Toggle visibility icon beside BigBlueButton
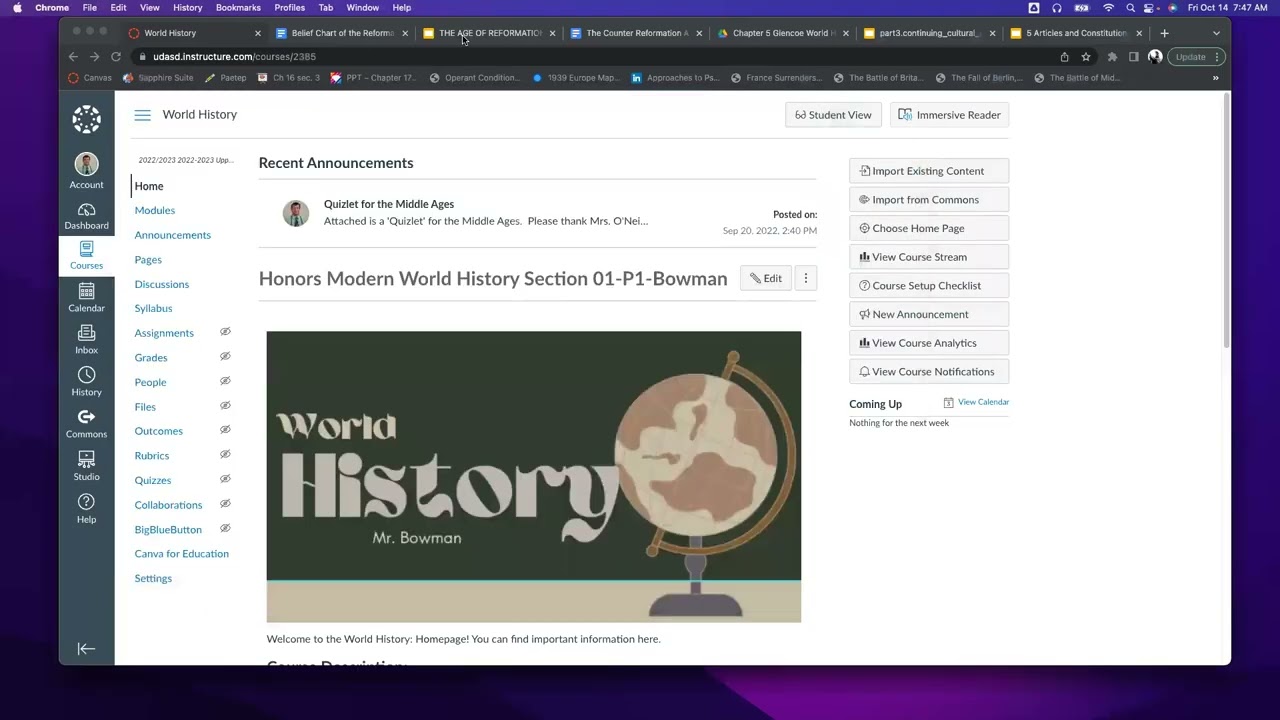The height and width of the screenshot is (720, 1280). click(x=225, y=528)
